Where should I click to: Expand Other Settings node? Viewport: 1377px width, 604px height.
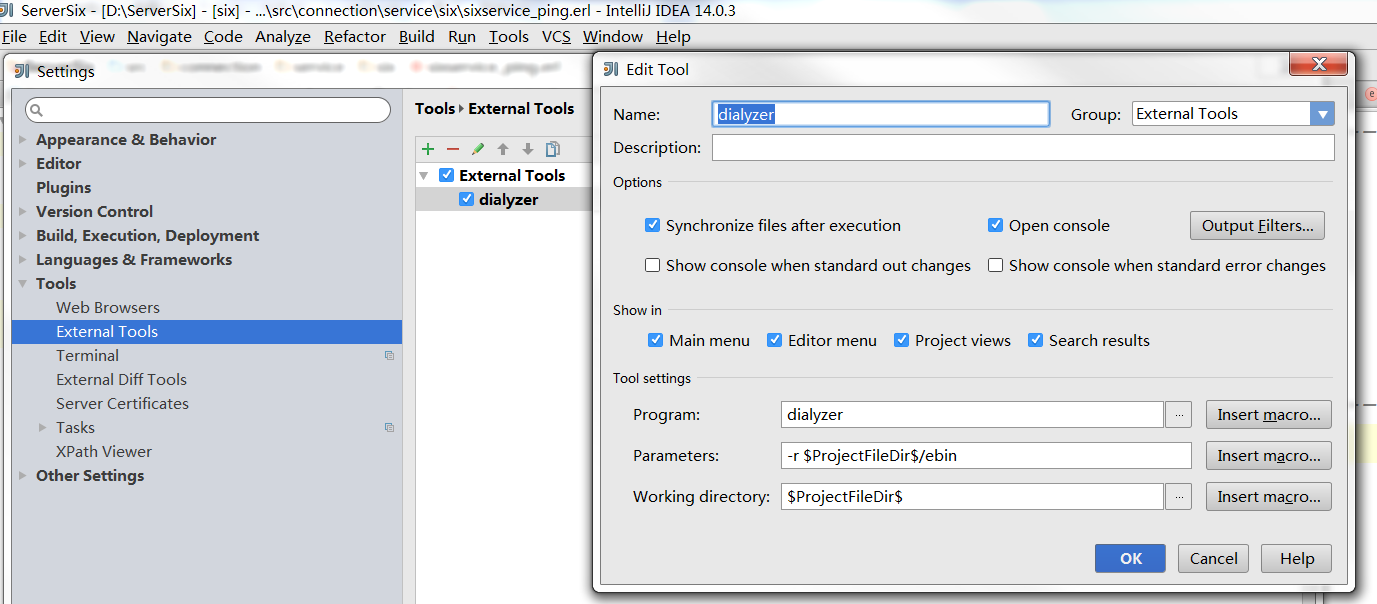pyautogui.click(x=23, y=476)
